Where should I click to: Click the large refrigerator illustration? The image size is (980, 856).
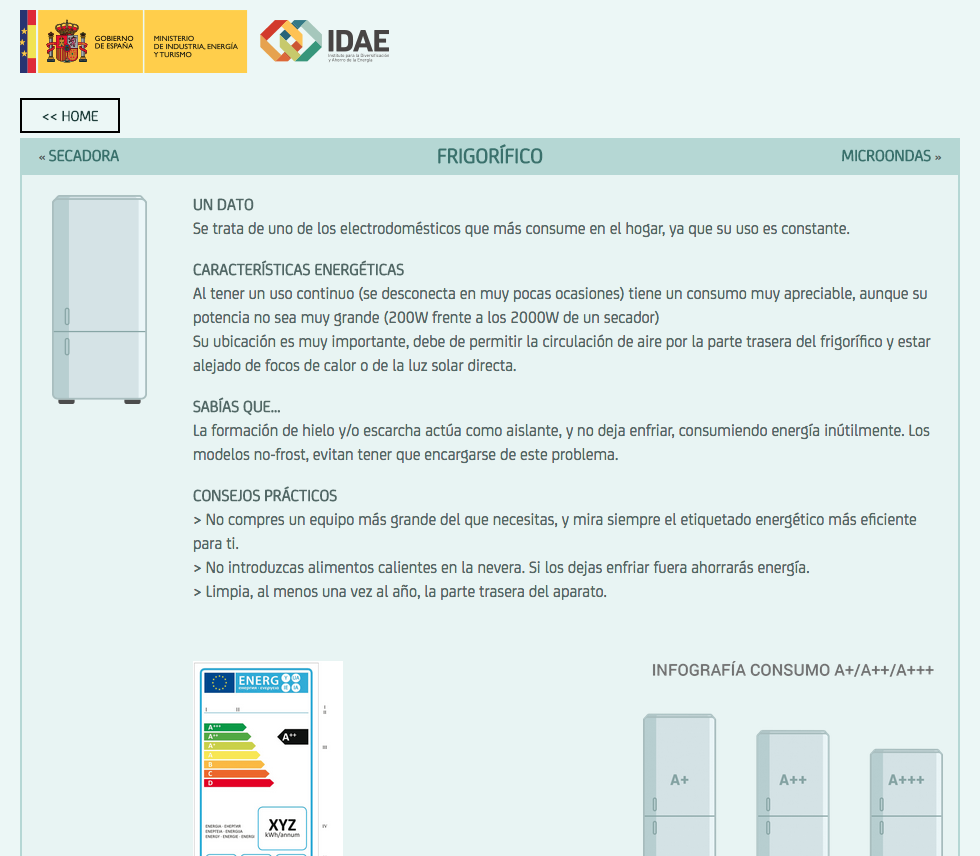pos(99,299)
